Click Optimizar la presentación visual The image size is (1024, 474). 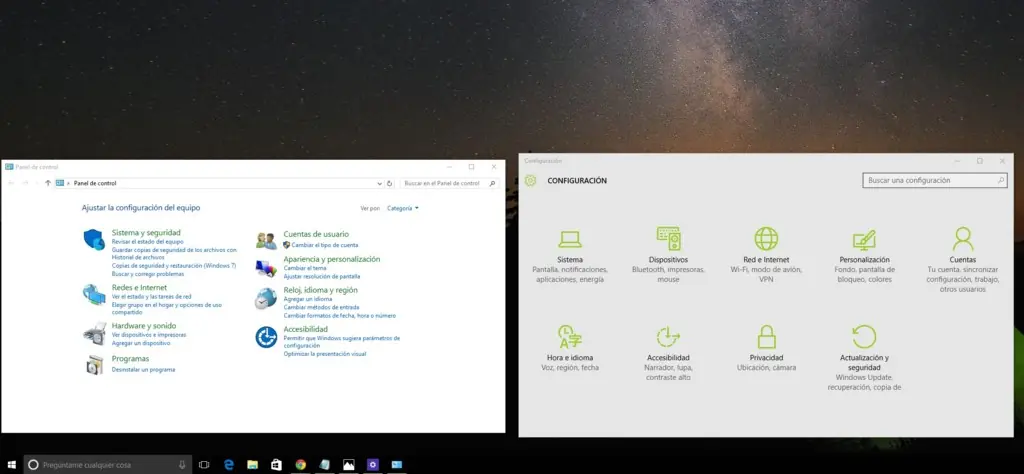point(325,354)
